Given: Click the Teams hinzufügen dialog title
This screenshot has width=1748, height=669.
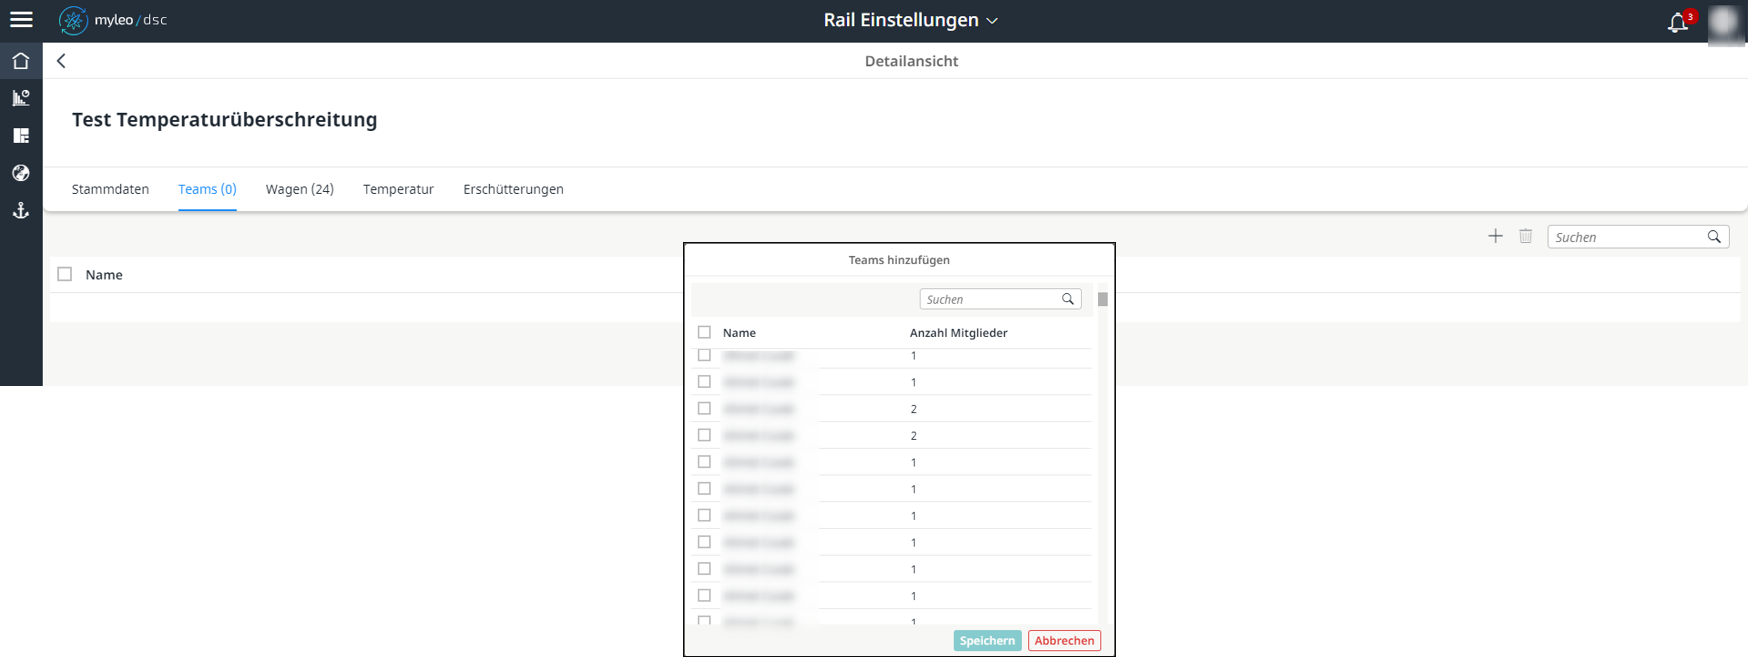Looking at the screenshot, I should point(899,260).
